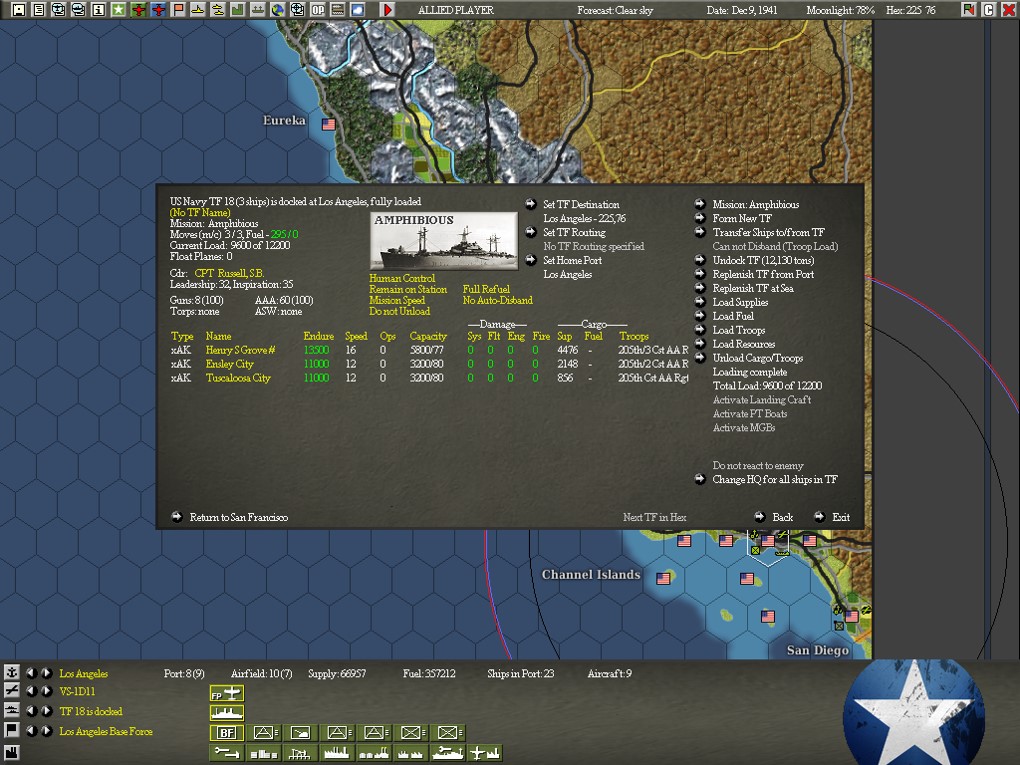
Task: Click Set Home Port
Action: [572, 260]
